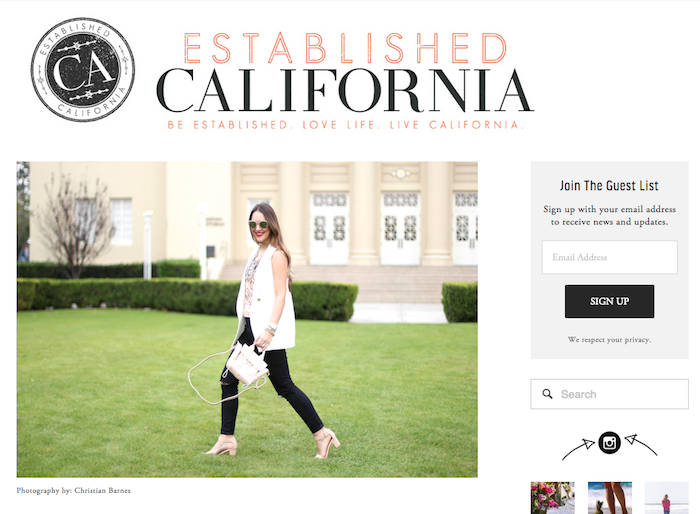Click the tagline 'Be Established. Love Life.'

point(274,125)
